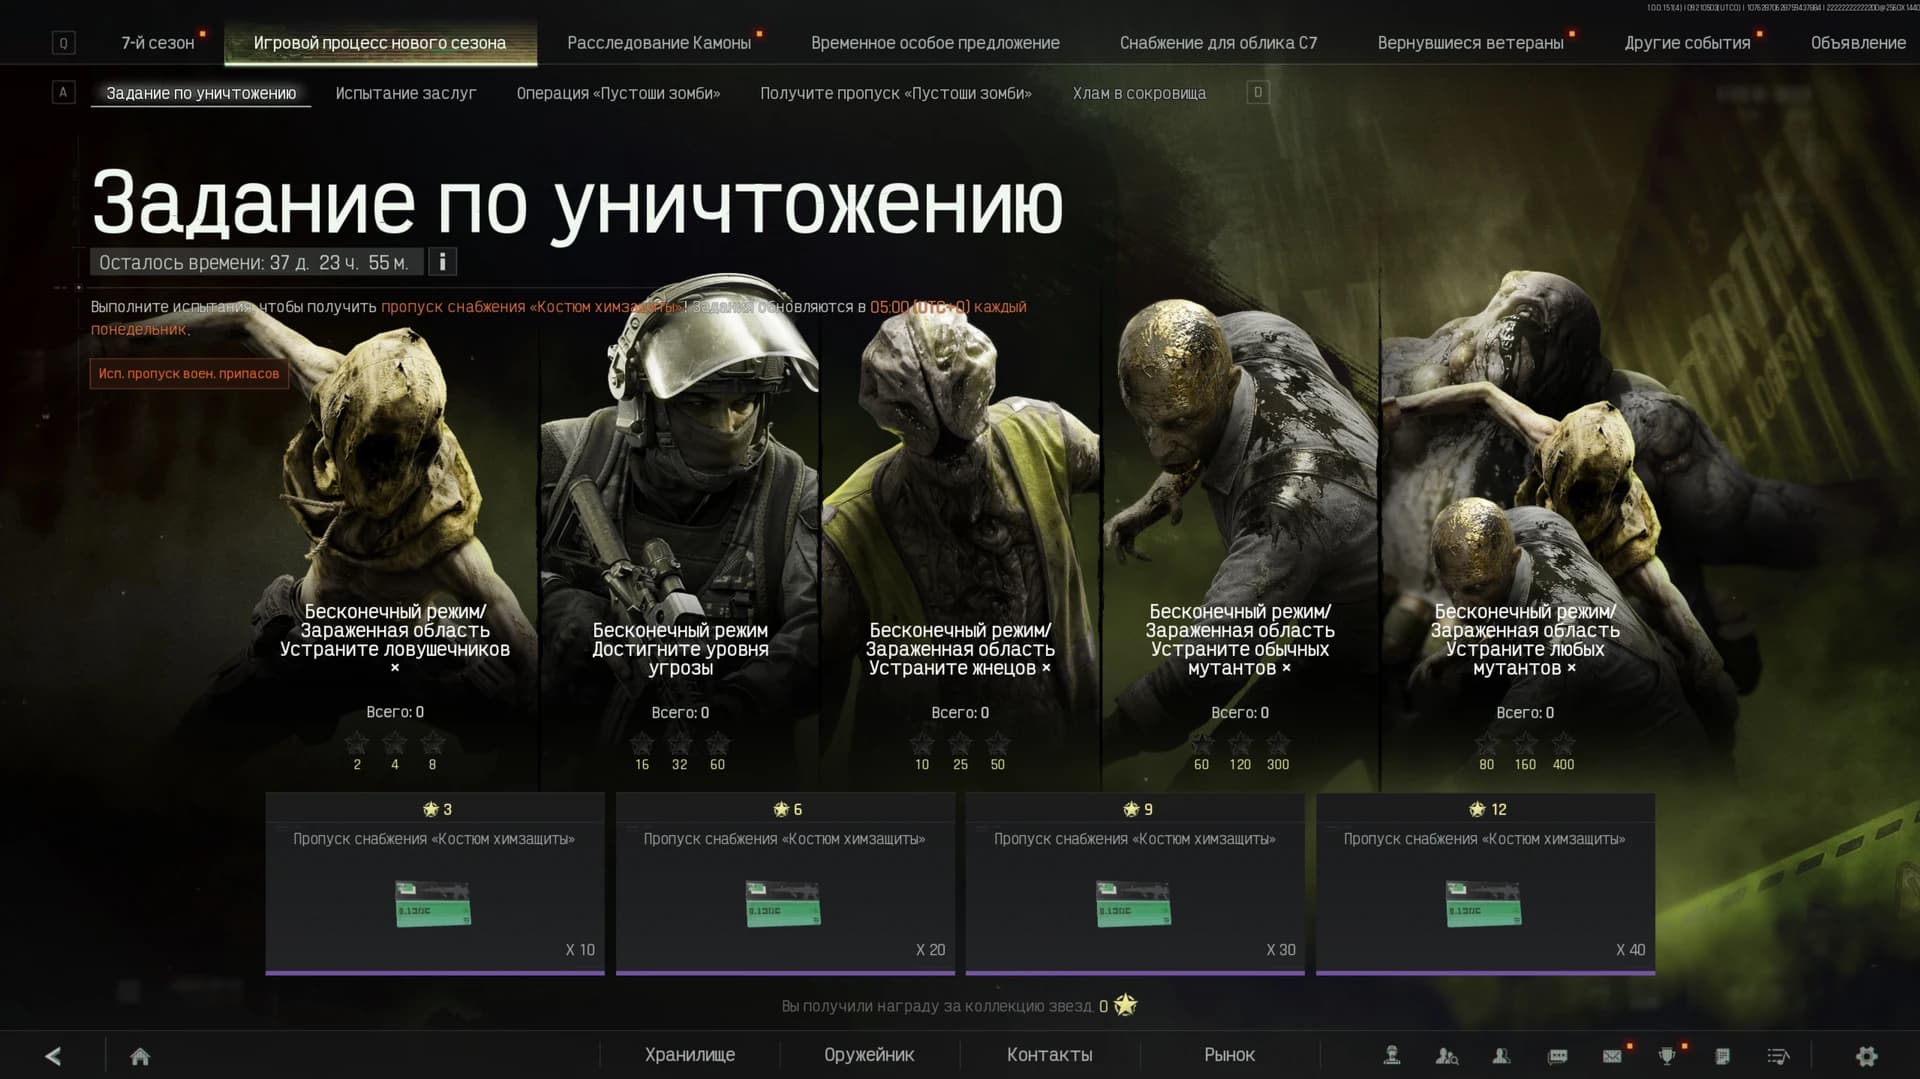Select the «Задание по уничтожению» subtab
The image size is (1920, 1079).
tap(201, 93)
